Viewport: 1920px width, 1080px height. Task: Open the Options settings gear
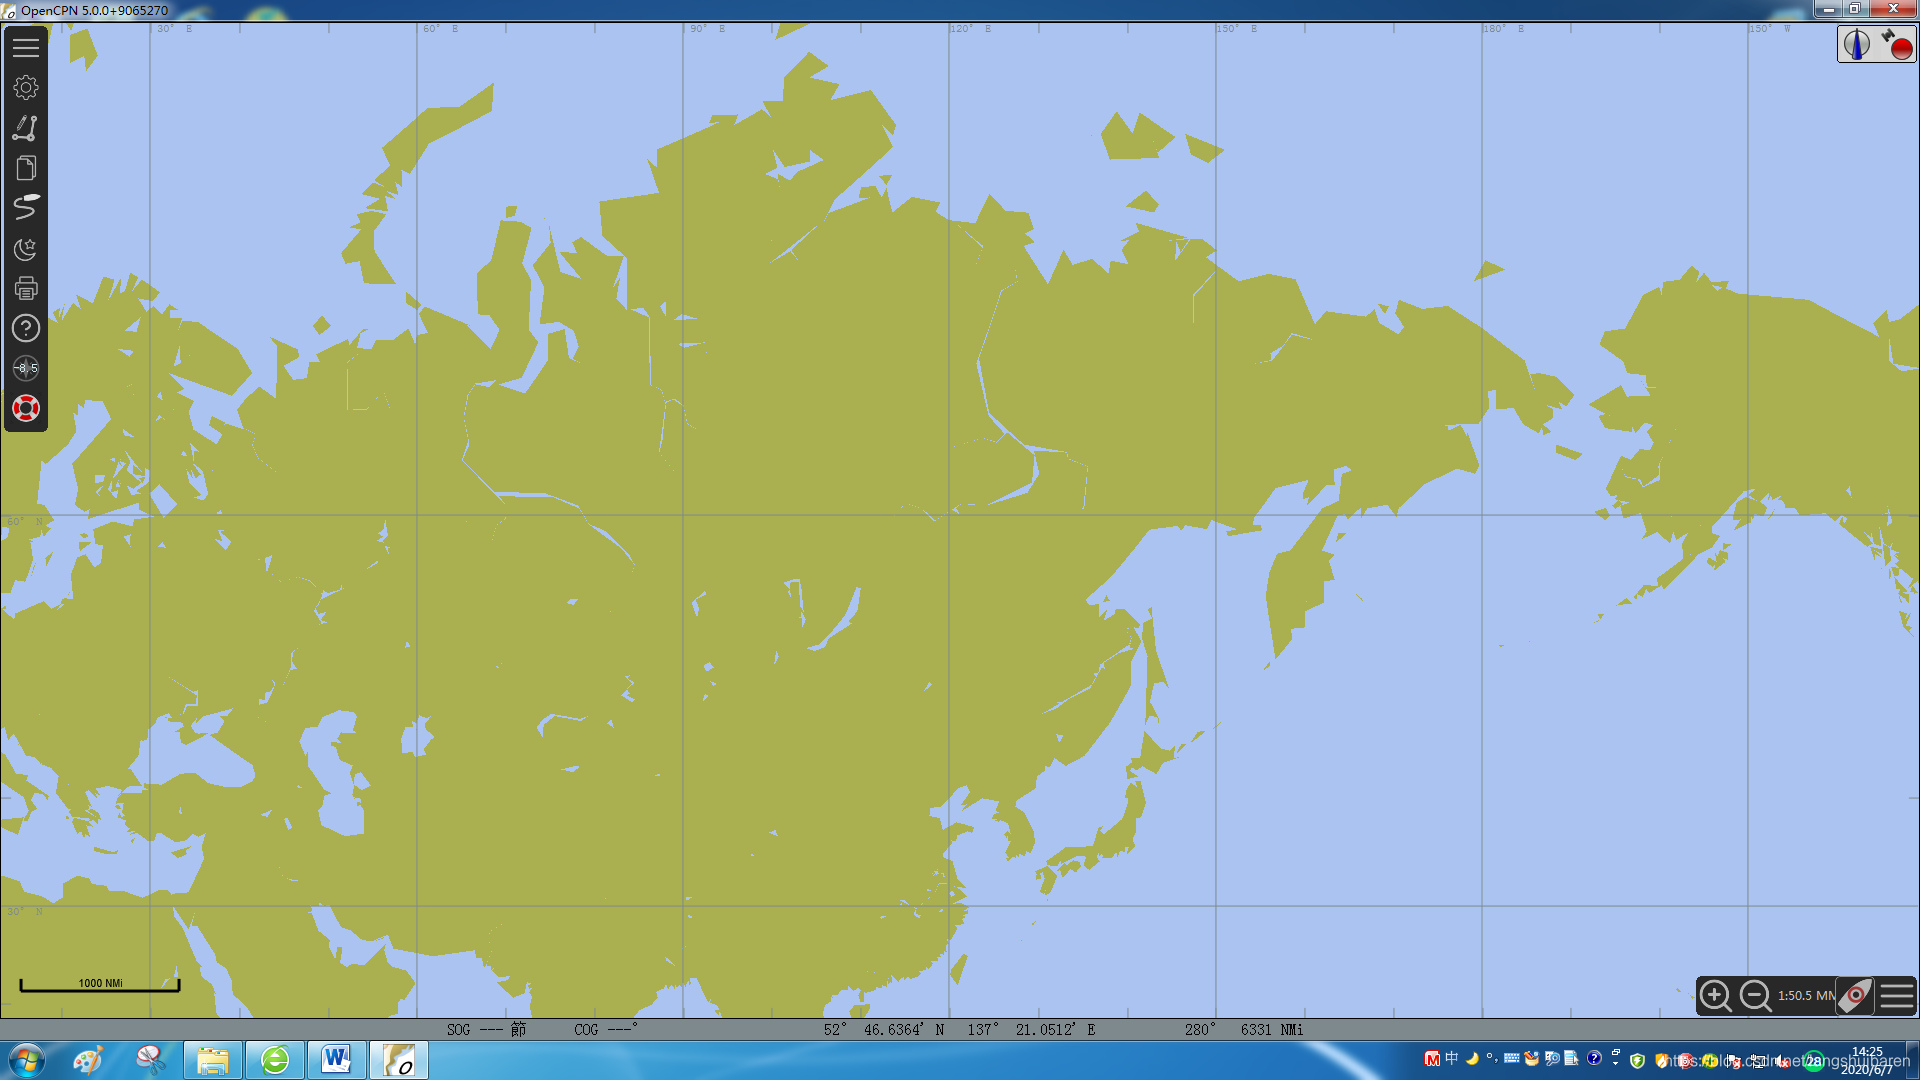pos(26,88)
